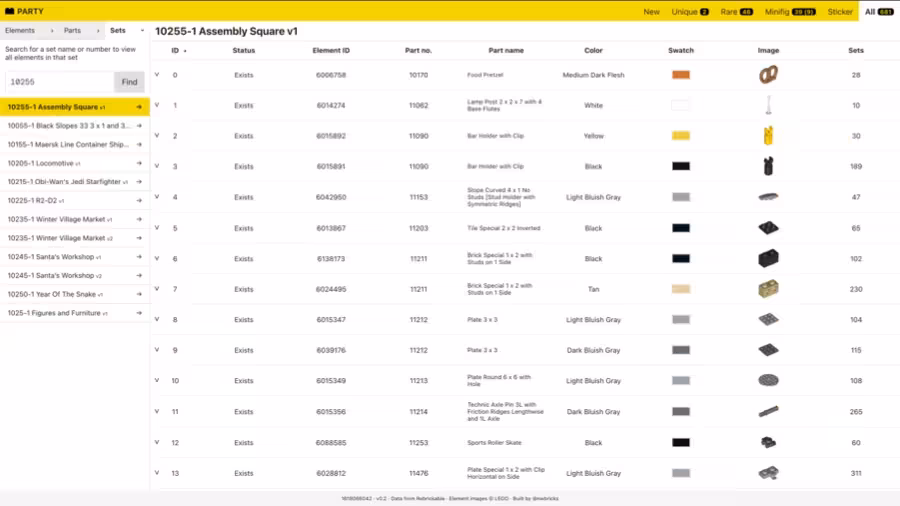Select the Sticker filter tab
Screen dimensions: 900x506
[840, 11]
